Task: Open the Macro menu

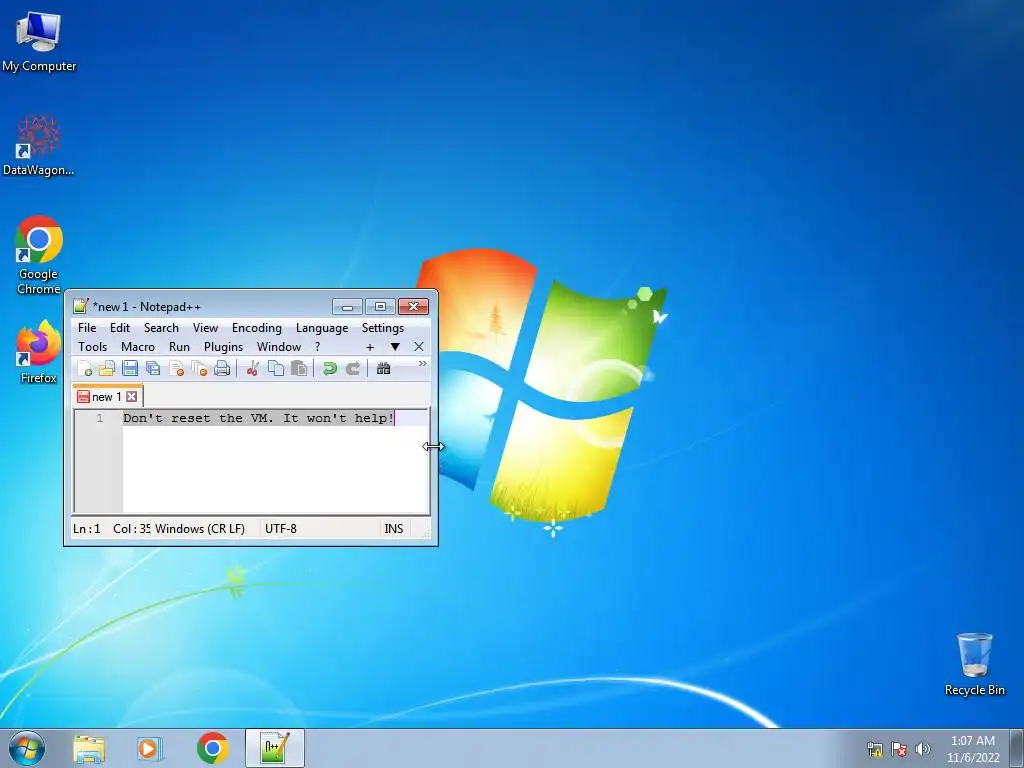Action: [138, 347]
